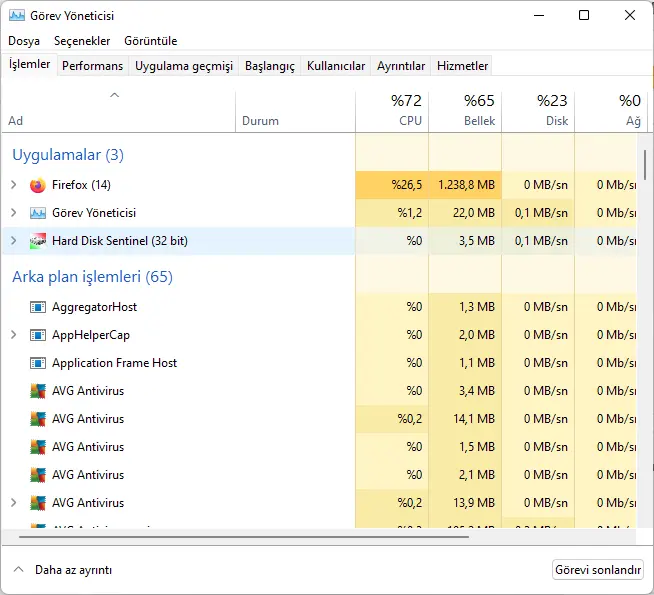Open the Seçenekler menu
Viewport: 654px width, 595px height.
(82, 41)
